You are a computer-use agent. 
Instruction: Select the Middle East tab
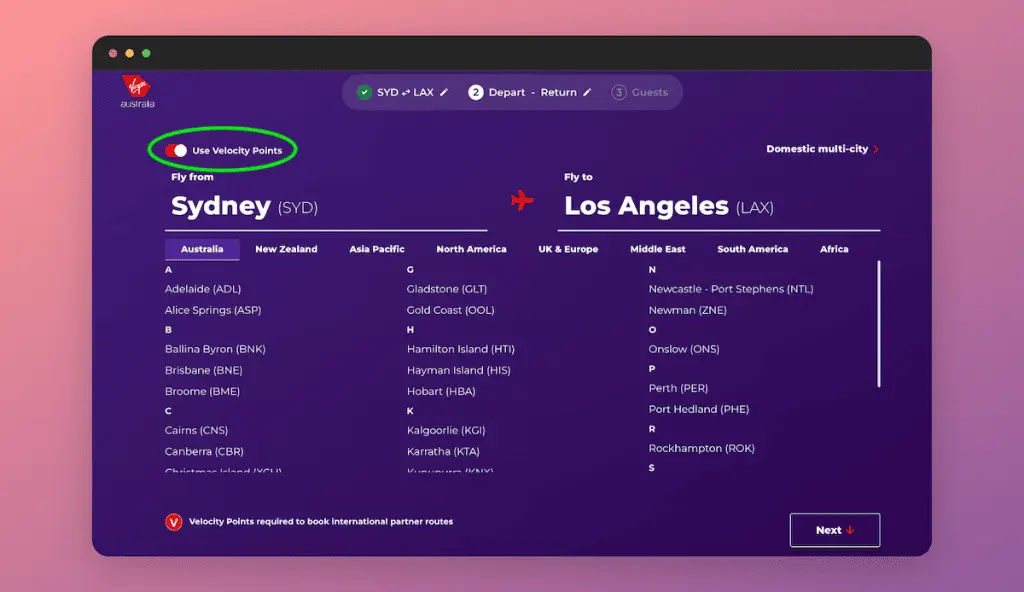(x=658, y=249)
